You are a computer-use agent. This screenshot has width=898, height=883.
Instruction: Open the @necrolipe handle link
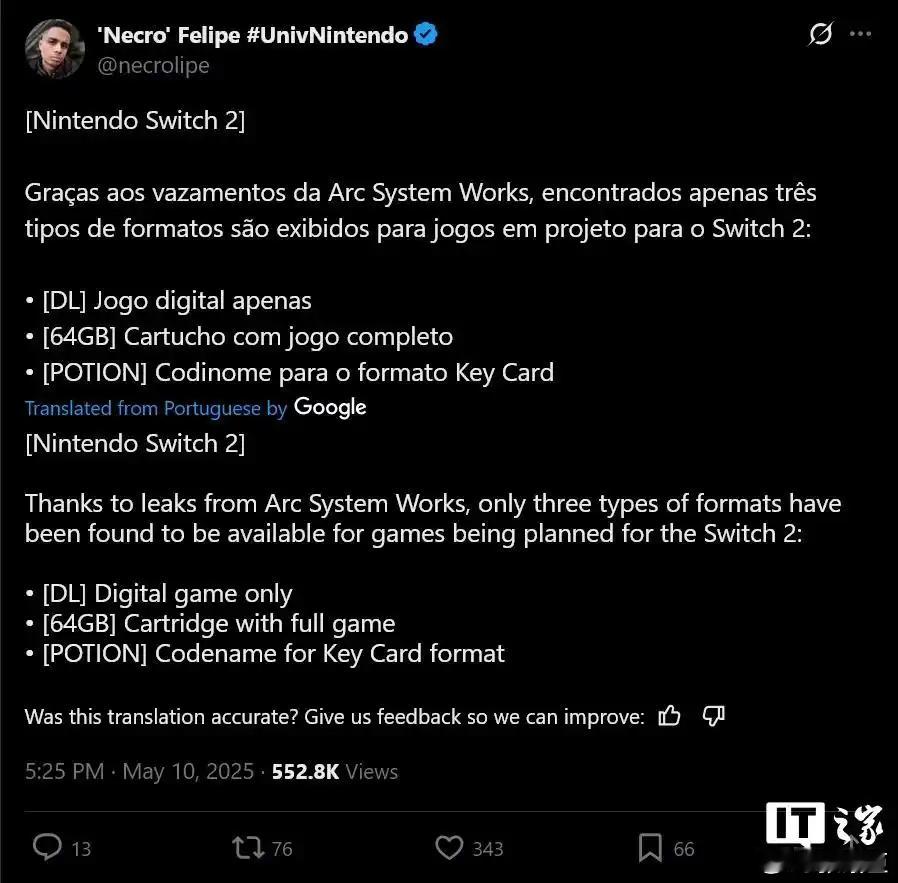153,65
